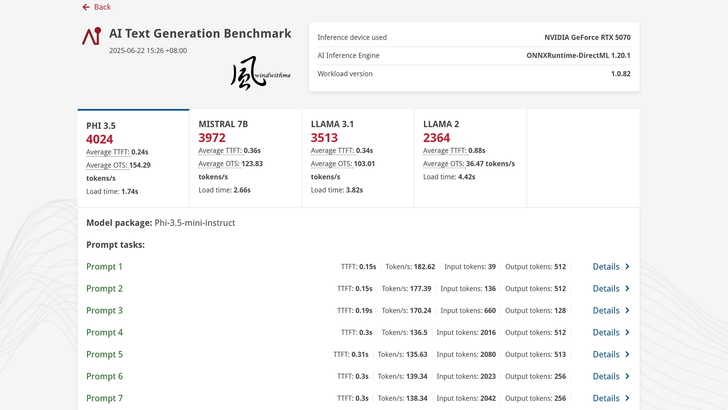Click the Prompt 1 title

coord(104,267)
